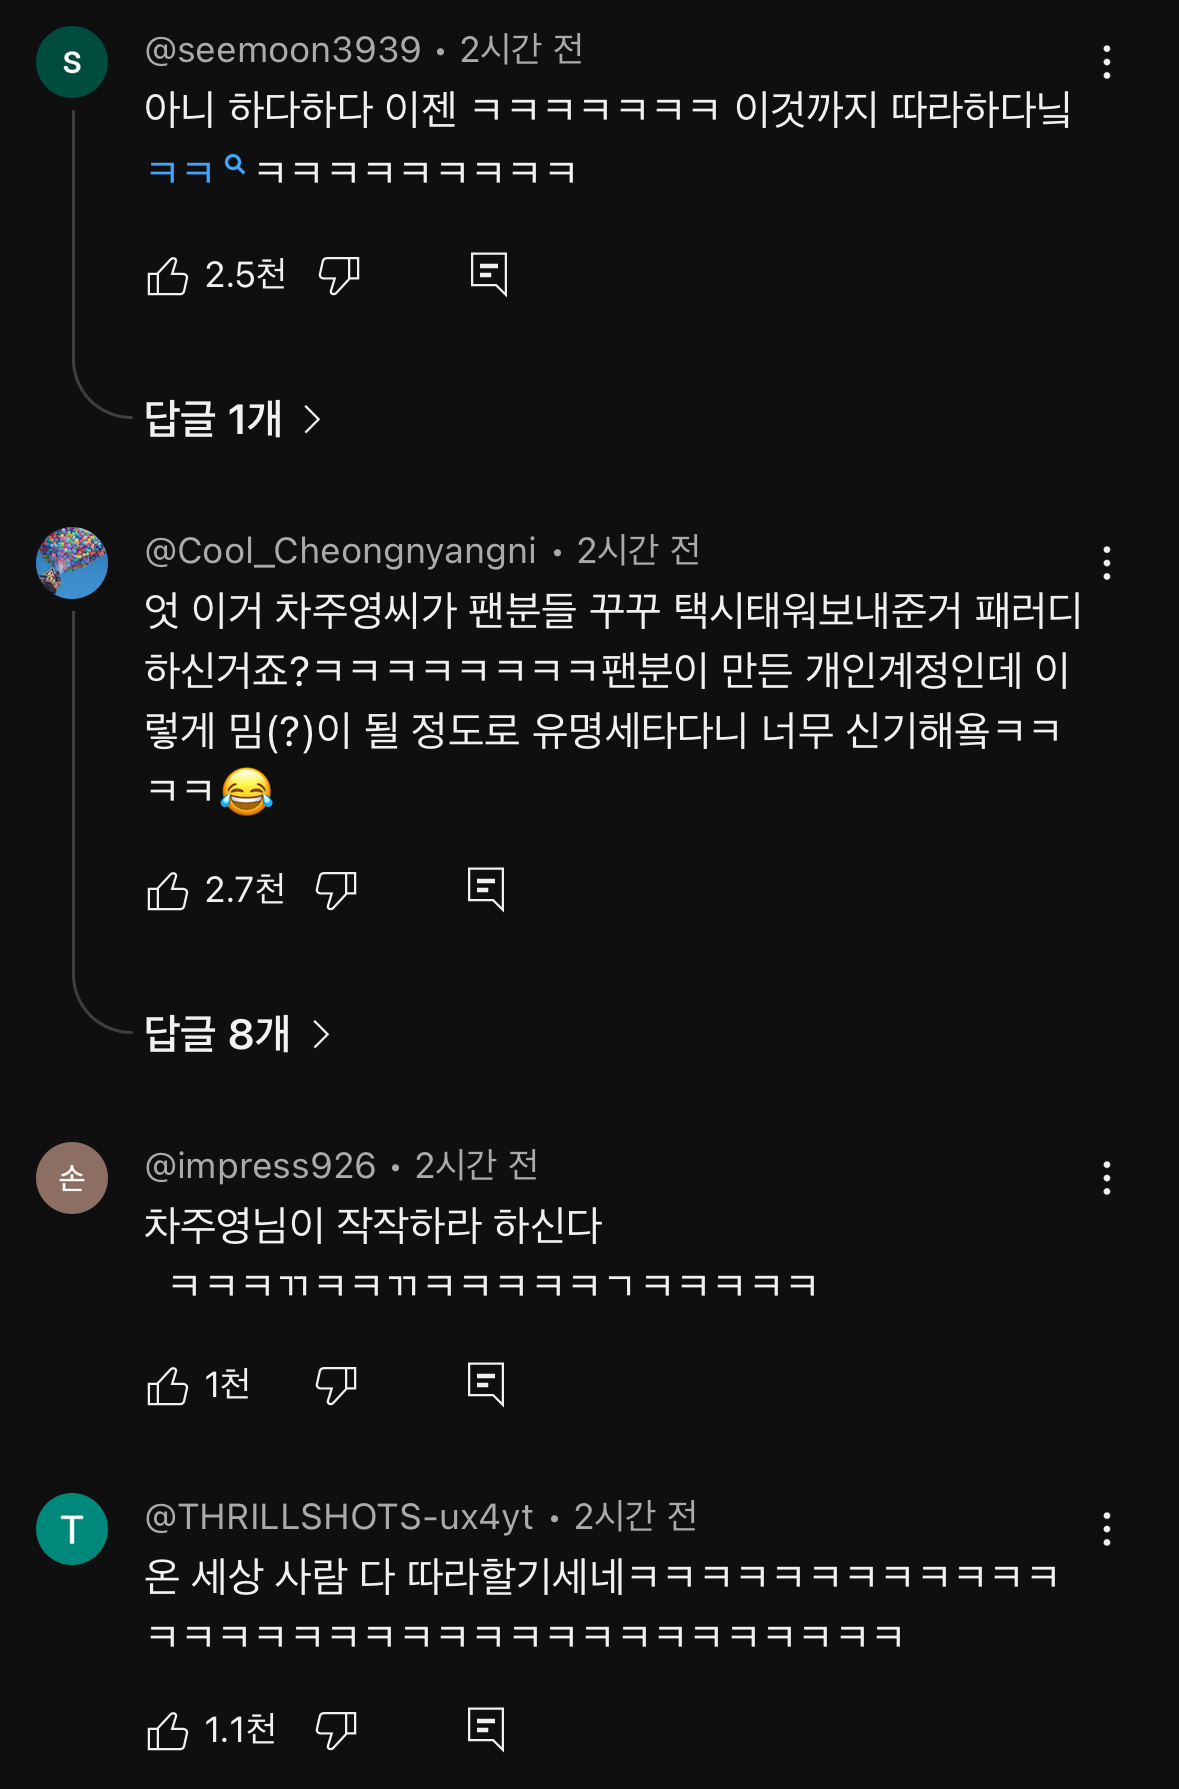
Task: Like the @Cool_Cheongnyangni comment
Action: tap(168, 890)
